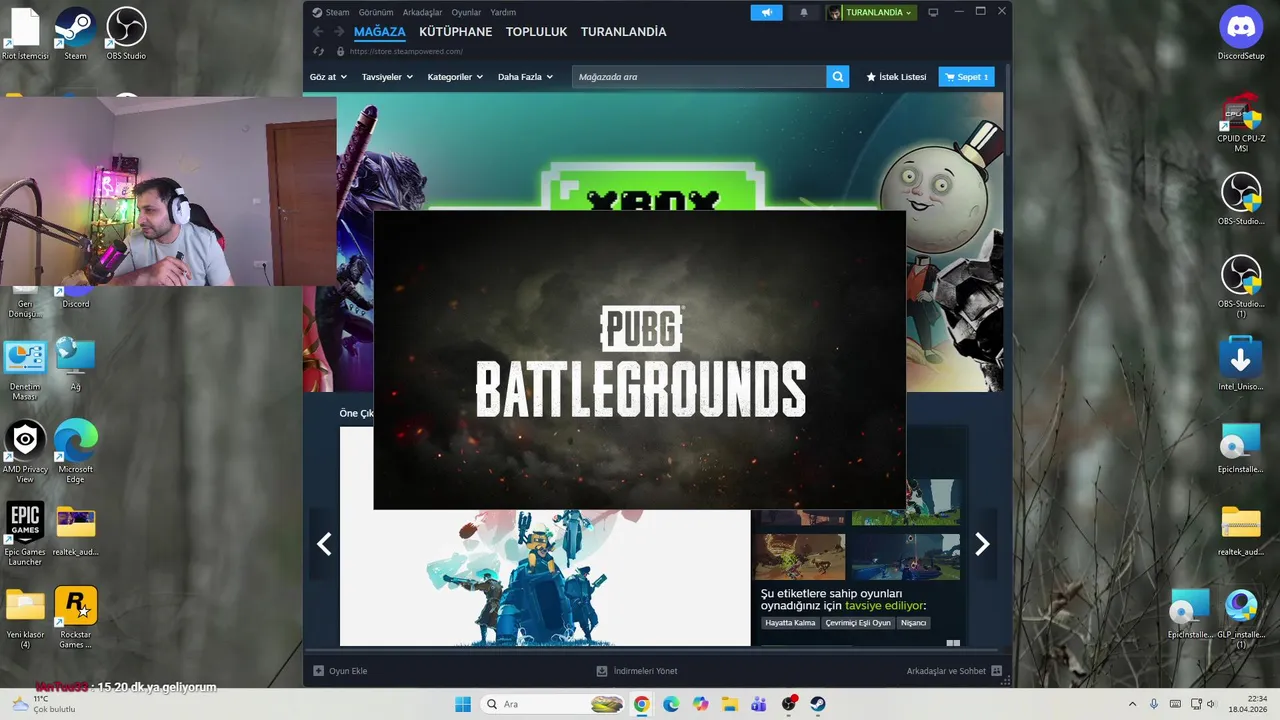Image resolution: width=1280 pixels, height=720 pixels.
Task: Show next featured game carousel arrow
Action: [x=982, y=544]
